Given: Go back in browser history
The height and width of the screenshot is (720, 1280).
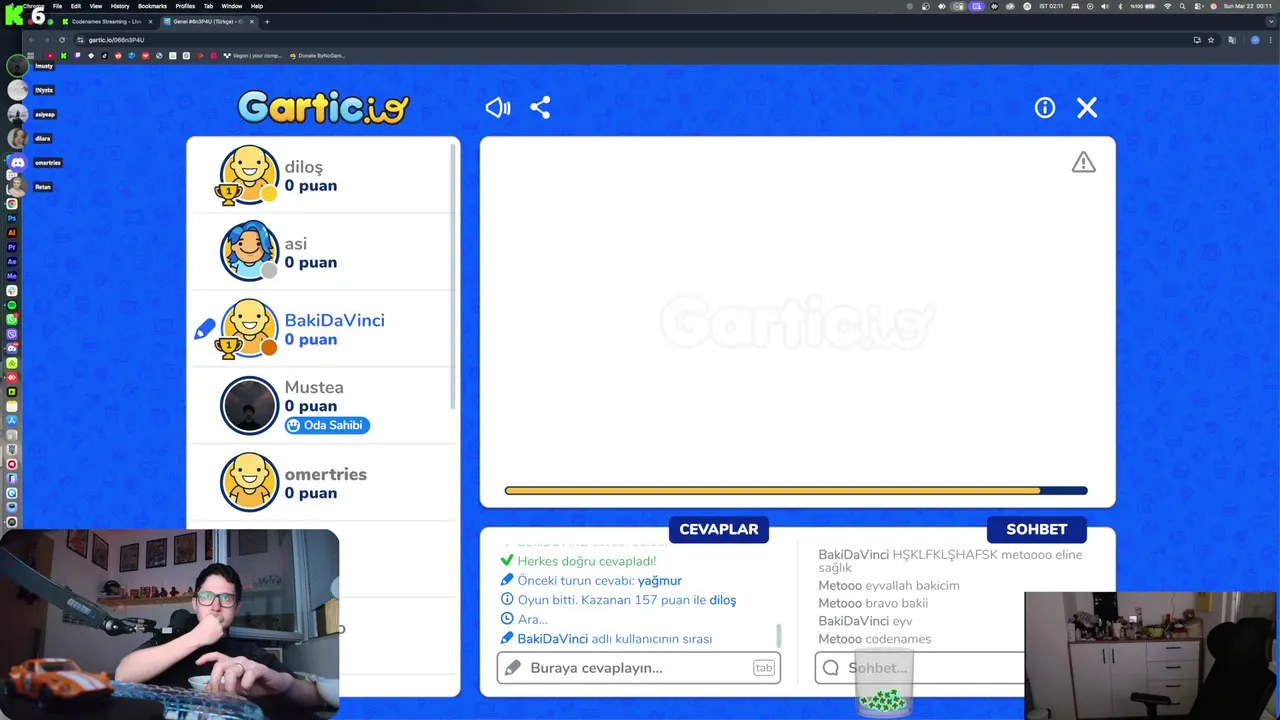Looking at the screenshot, I should 31,40.
